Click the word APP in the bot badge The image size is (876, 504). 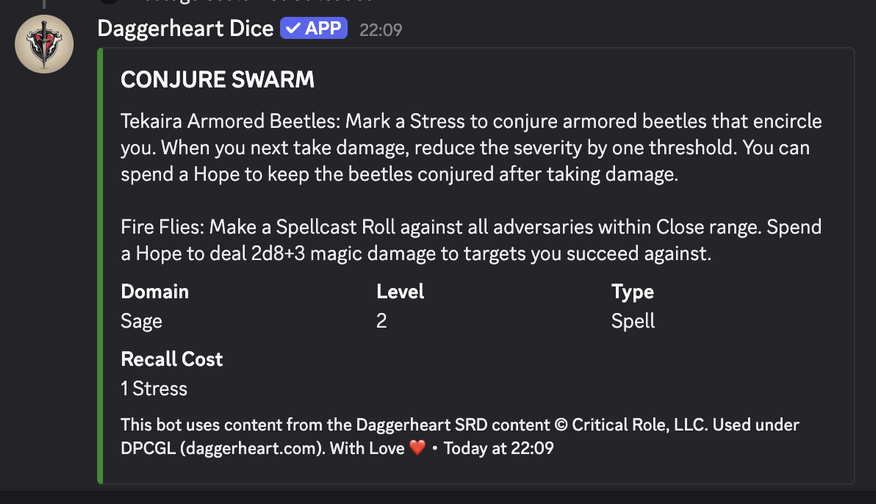(x=323, y=29)
